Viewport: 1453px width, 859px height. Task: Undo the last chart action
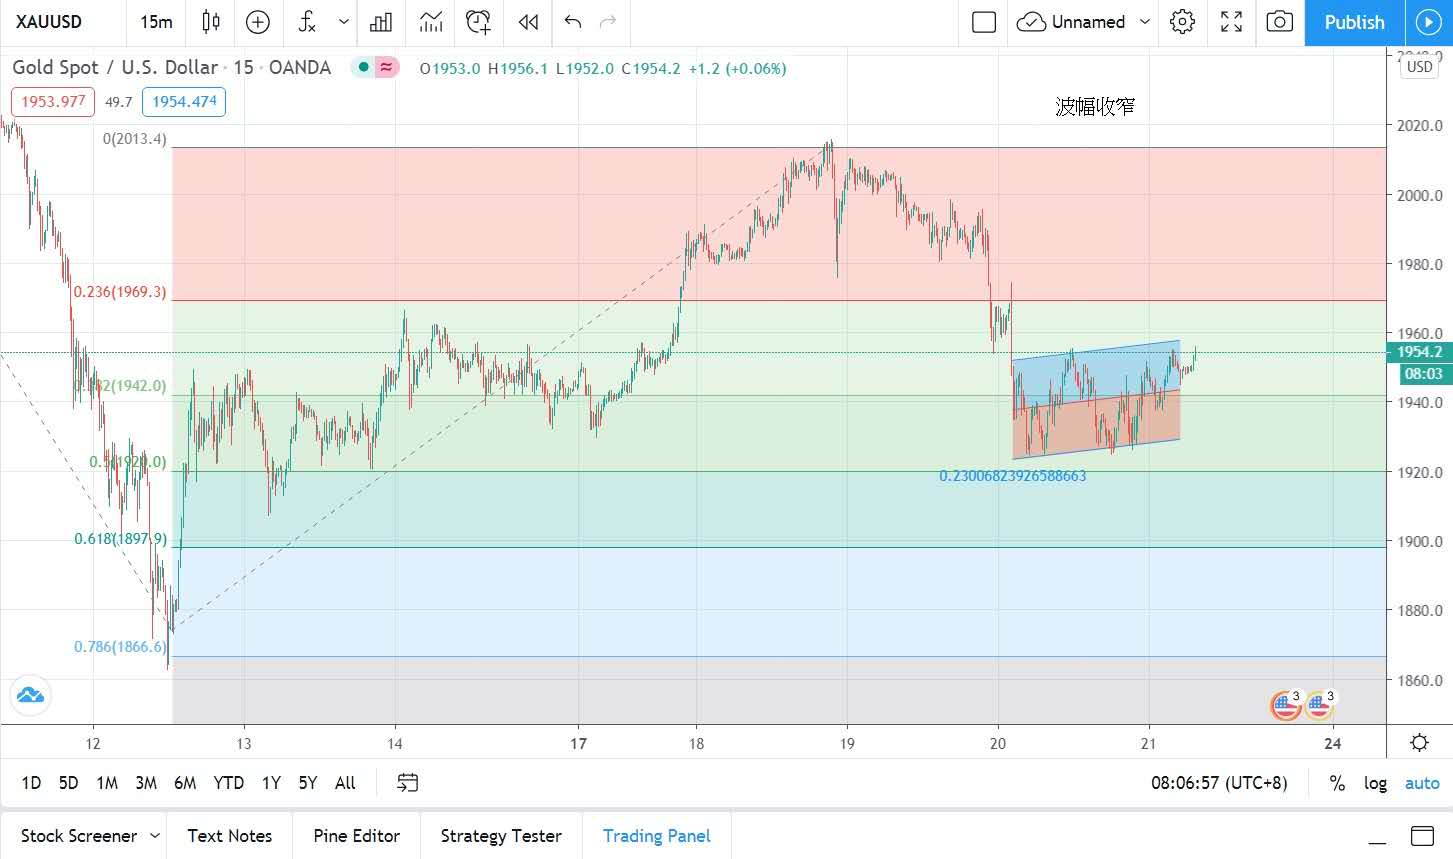tap(572, 22)
